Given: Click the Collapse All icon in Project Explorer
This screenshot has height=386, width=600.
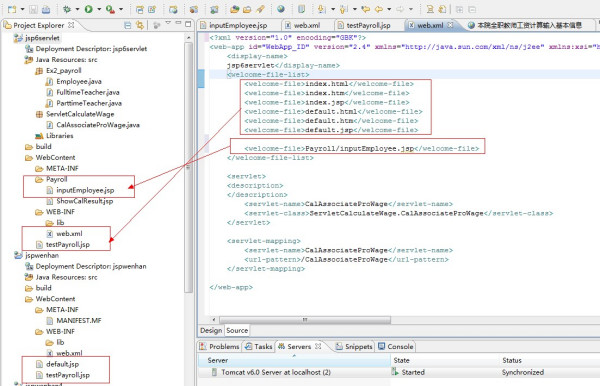Looking at the screenshot, I should 128,25.
